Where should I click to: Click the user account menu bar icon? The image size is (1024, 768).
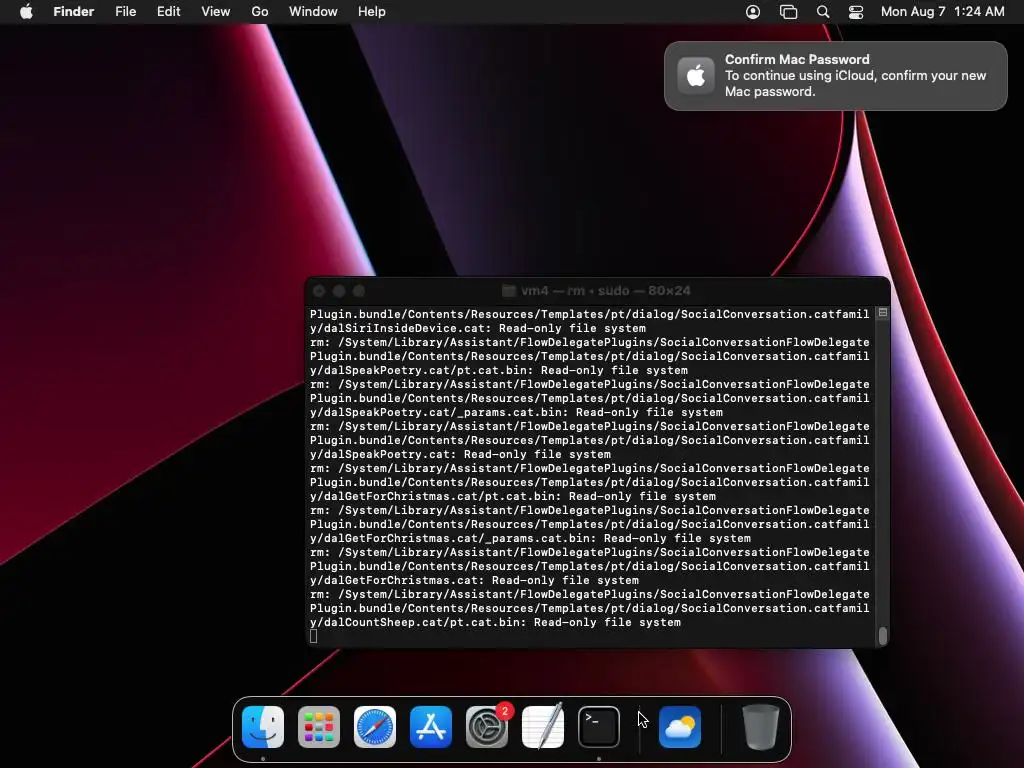753,12
